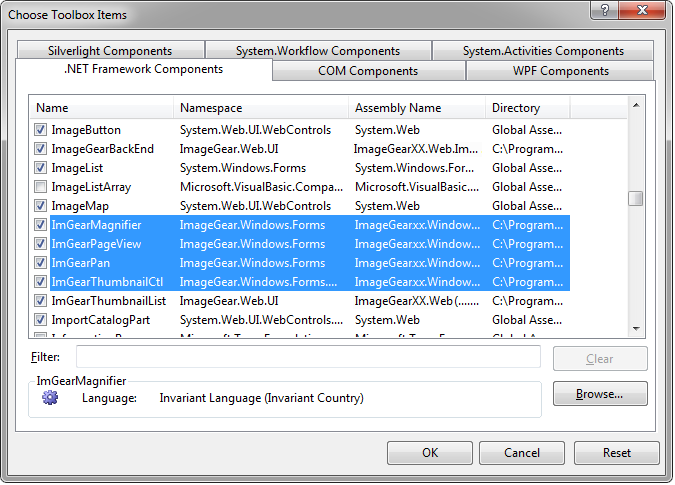The width and height of the screenshot is (675, 485).
Task: Sort list by Name column header
Action: coord(102,108)
